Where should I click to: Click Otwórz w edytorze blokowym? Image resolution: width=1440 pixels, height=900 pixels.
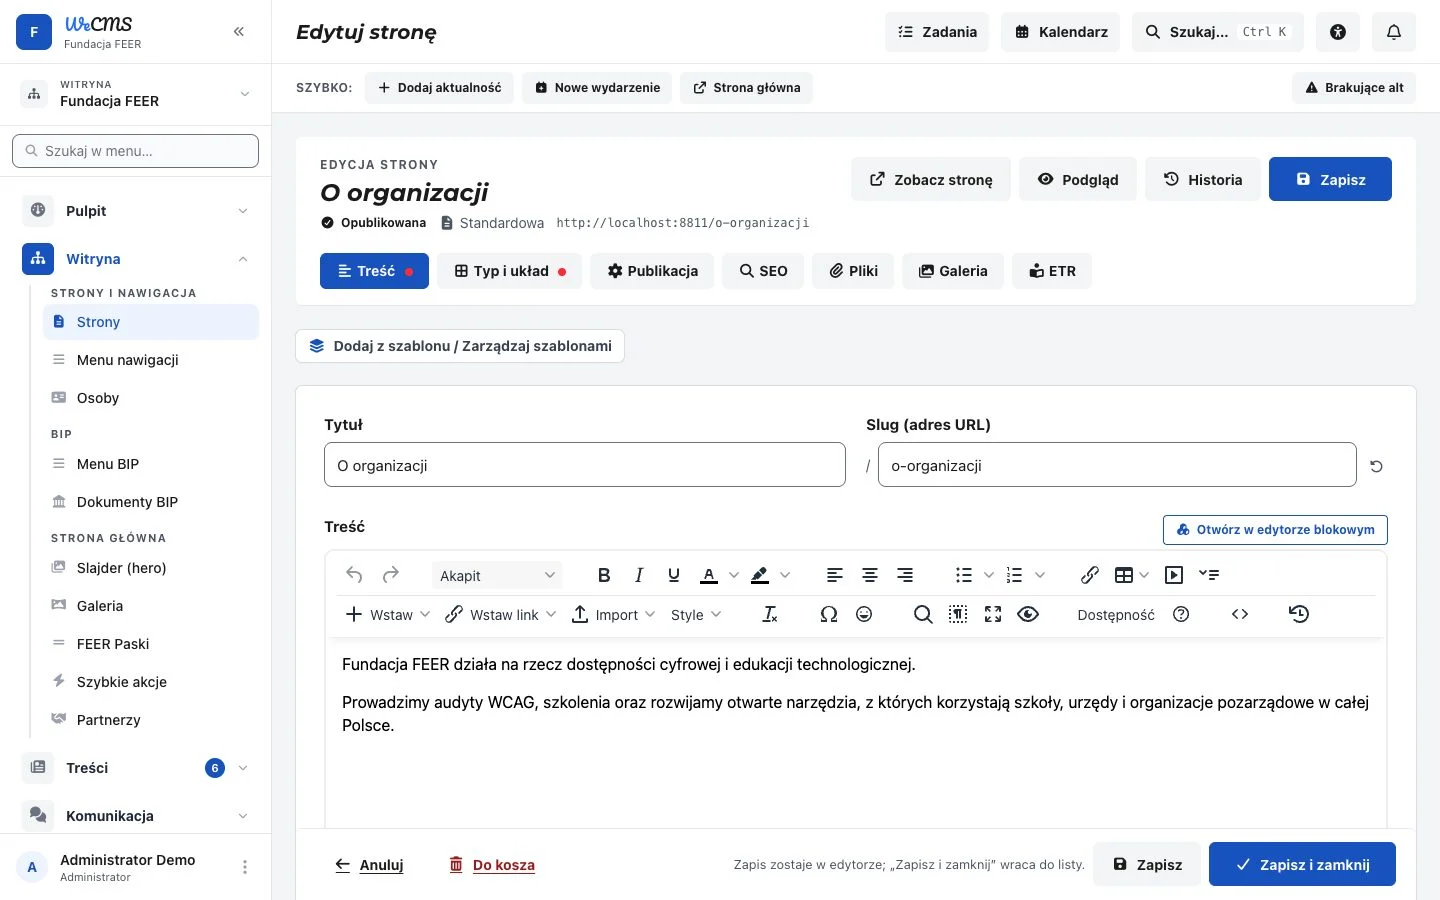[x=1275, y=530]
